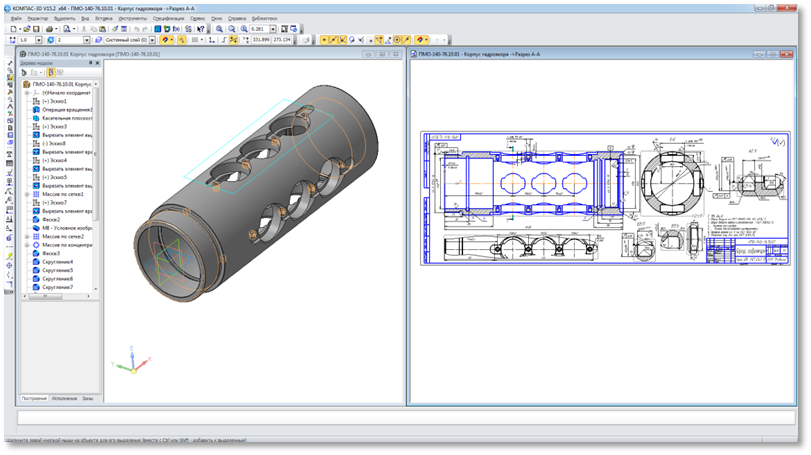Viewport: 811px width, 455px height.
Task: Click the Save icon in the toolbar
Action: pyautogui.click(x=38, y=29)
